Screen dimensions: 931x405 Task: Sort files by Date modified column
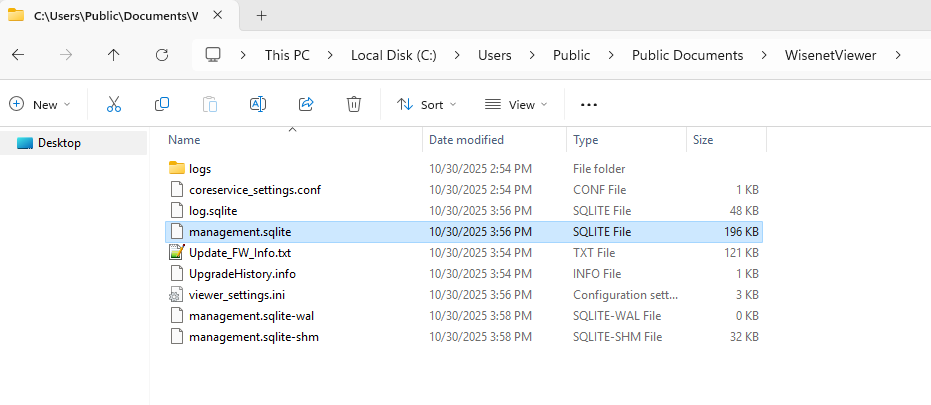(467, 140)
